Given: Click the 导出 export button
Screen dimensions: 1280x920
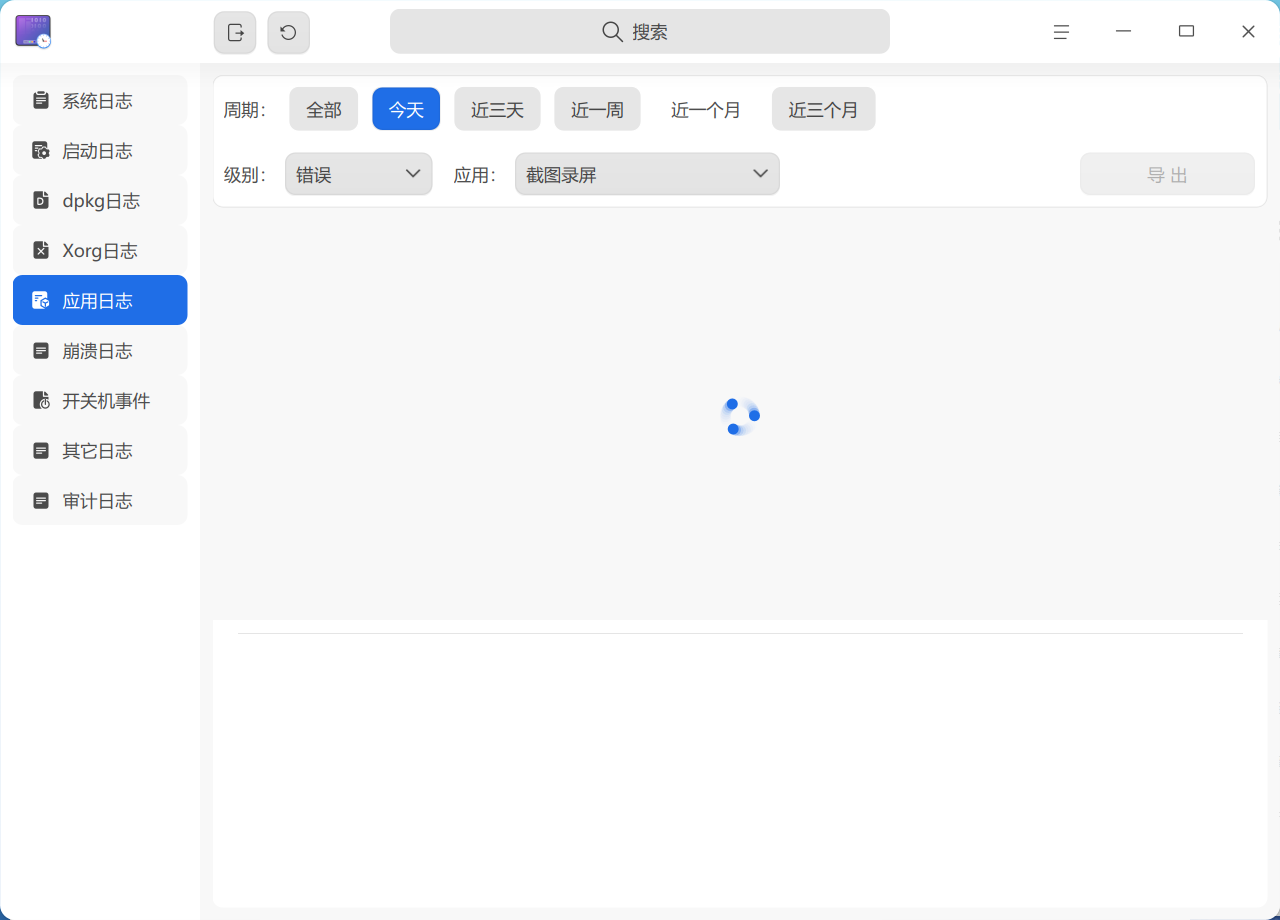Looking at the screenshot, I should [x=1167, y=174].
